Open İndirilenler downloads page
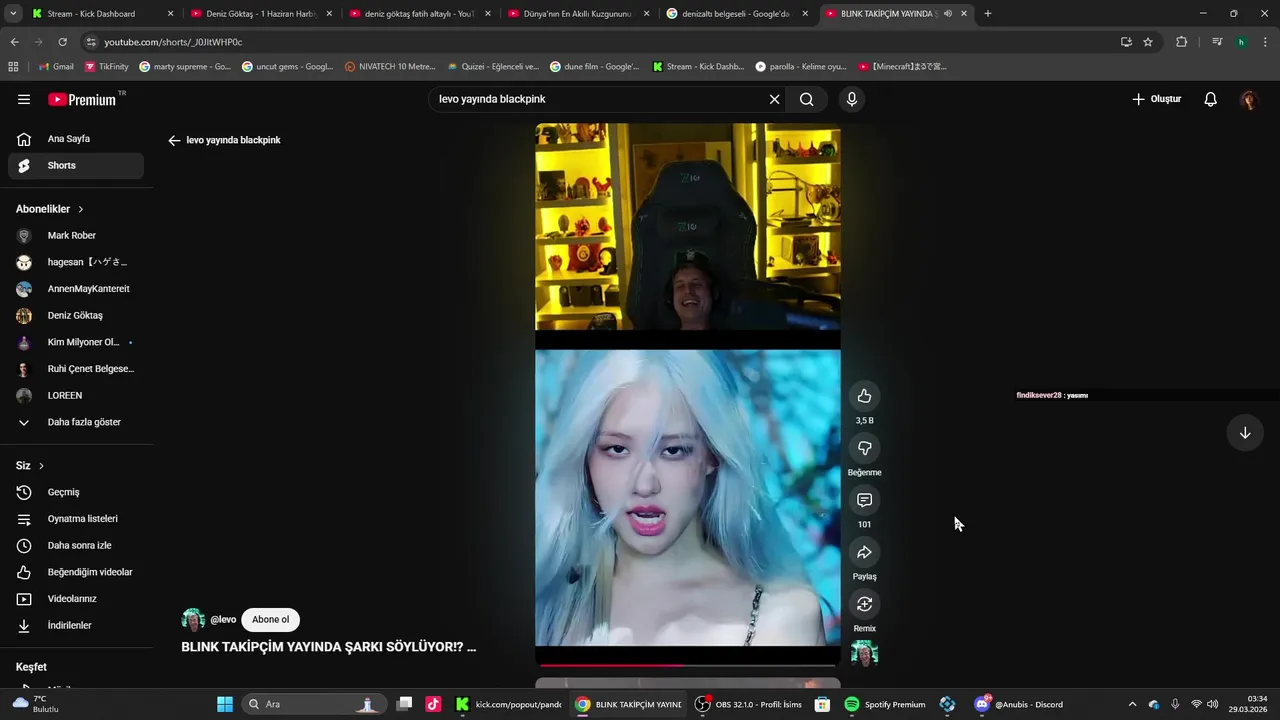 pos(76,625)
